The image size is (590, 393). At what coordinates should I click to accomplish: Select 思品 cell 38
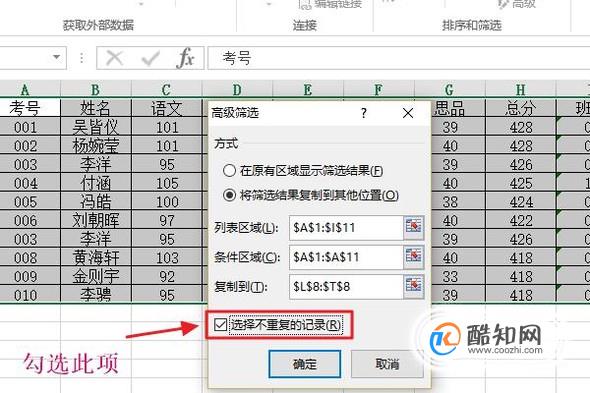coord(458,202)
